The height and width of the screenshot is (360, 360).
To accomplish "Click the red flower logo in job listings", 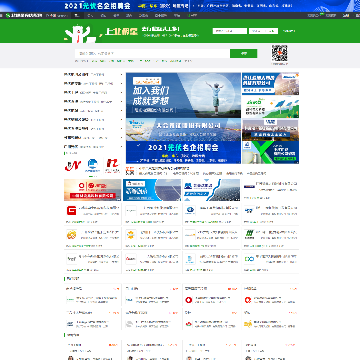I will pos(188,324).
